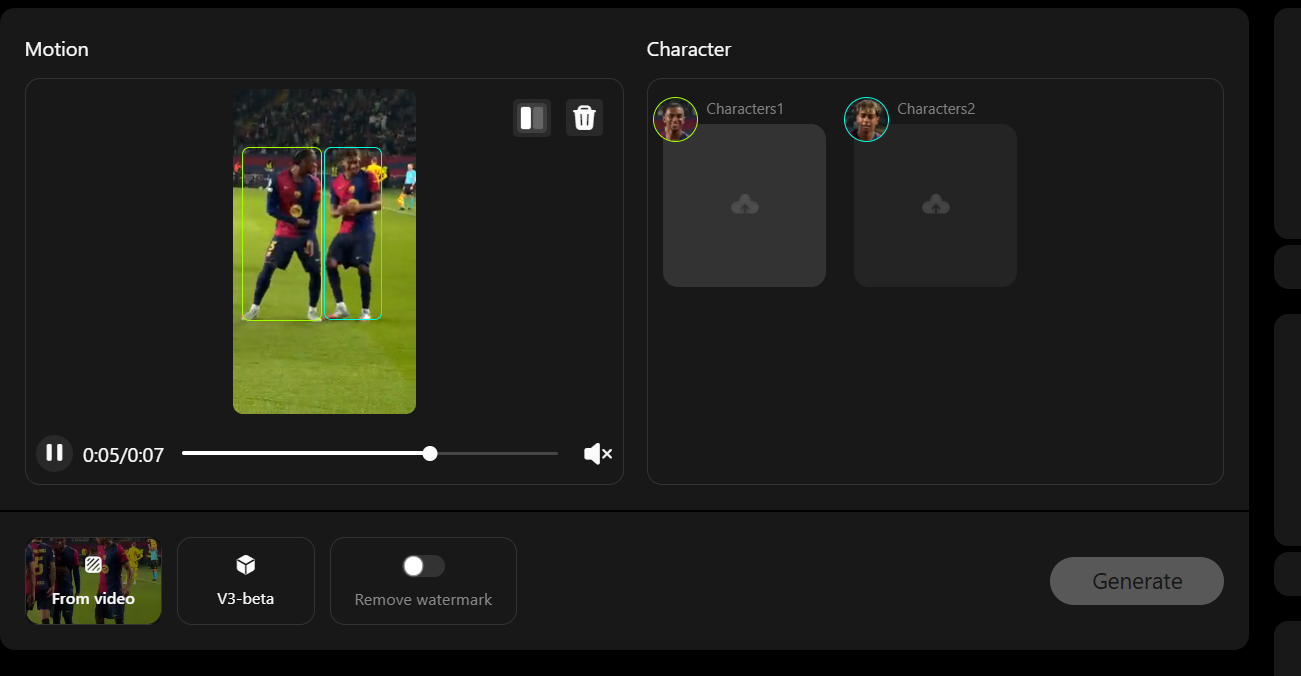
Task: Enable the Remove watermark switch
Action: [x=423, y=566]
